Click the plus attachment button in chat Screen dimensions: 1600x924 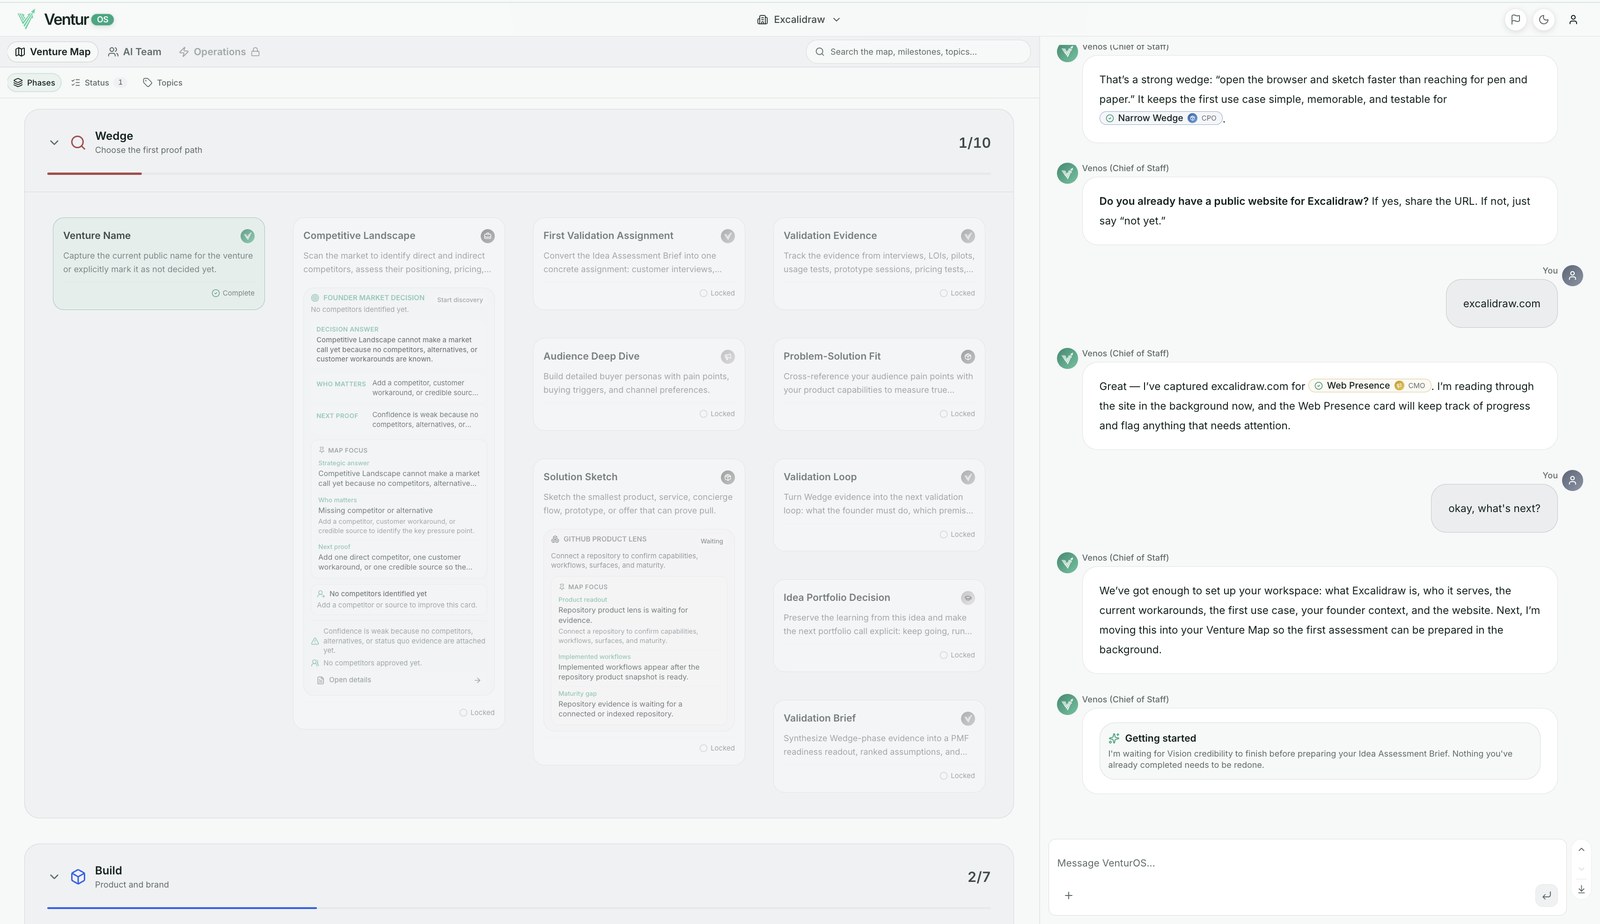[x=1068, y=896]
